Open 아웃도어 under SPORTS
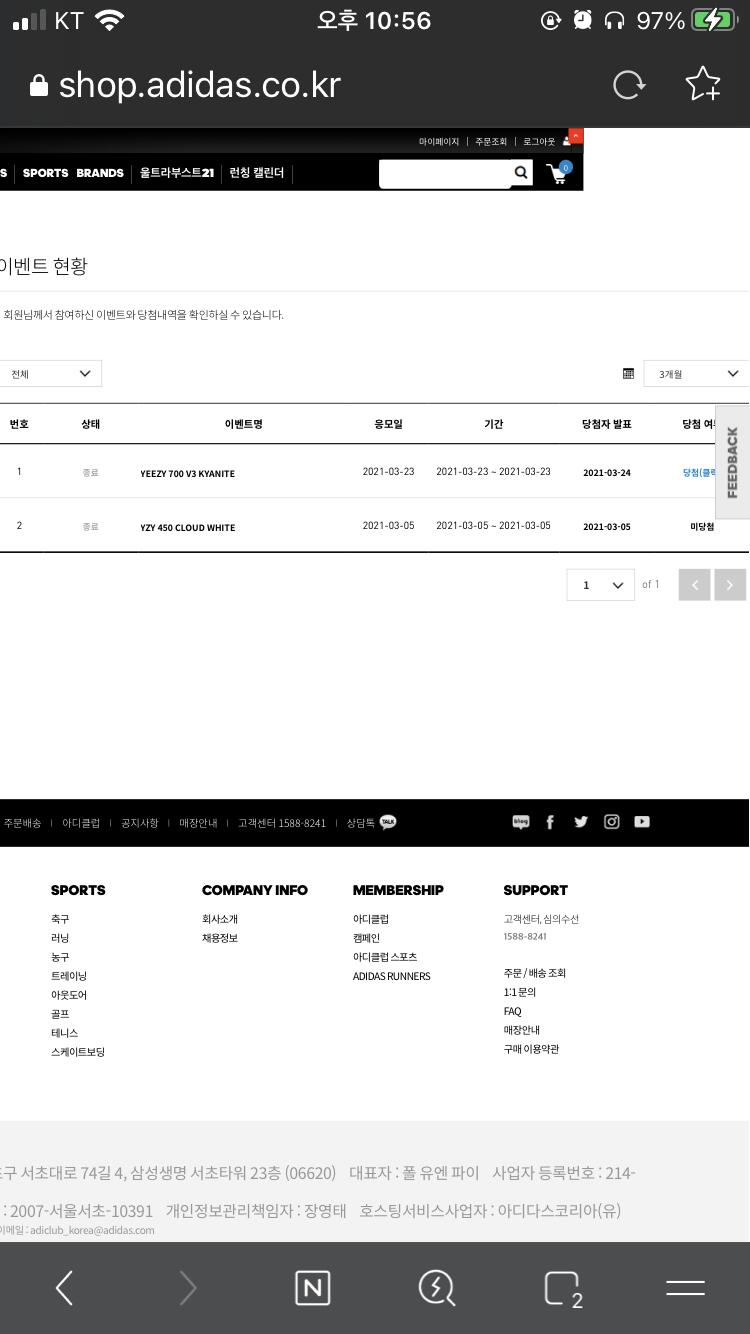This screenshot has width=750, height=1334. coord(69,995)
